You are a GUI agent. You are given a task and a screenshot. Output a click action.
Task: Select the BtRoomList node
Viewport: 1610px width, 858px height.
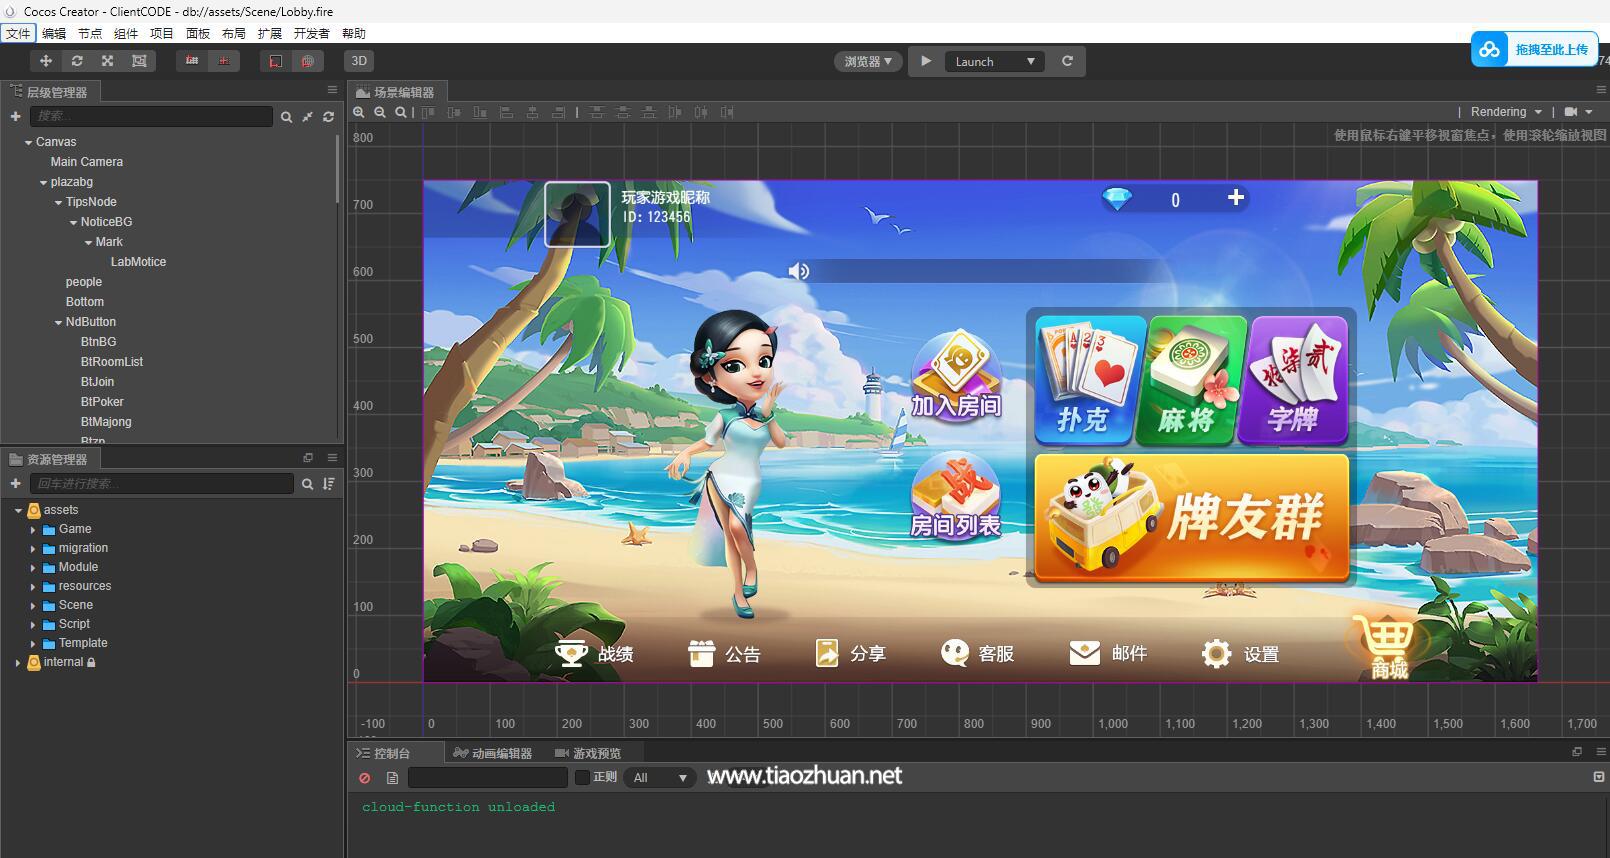click(x=112, y=362)
